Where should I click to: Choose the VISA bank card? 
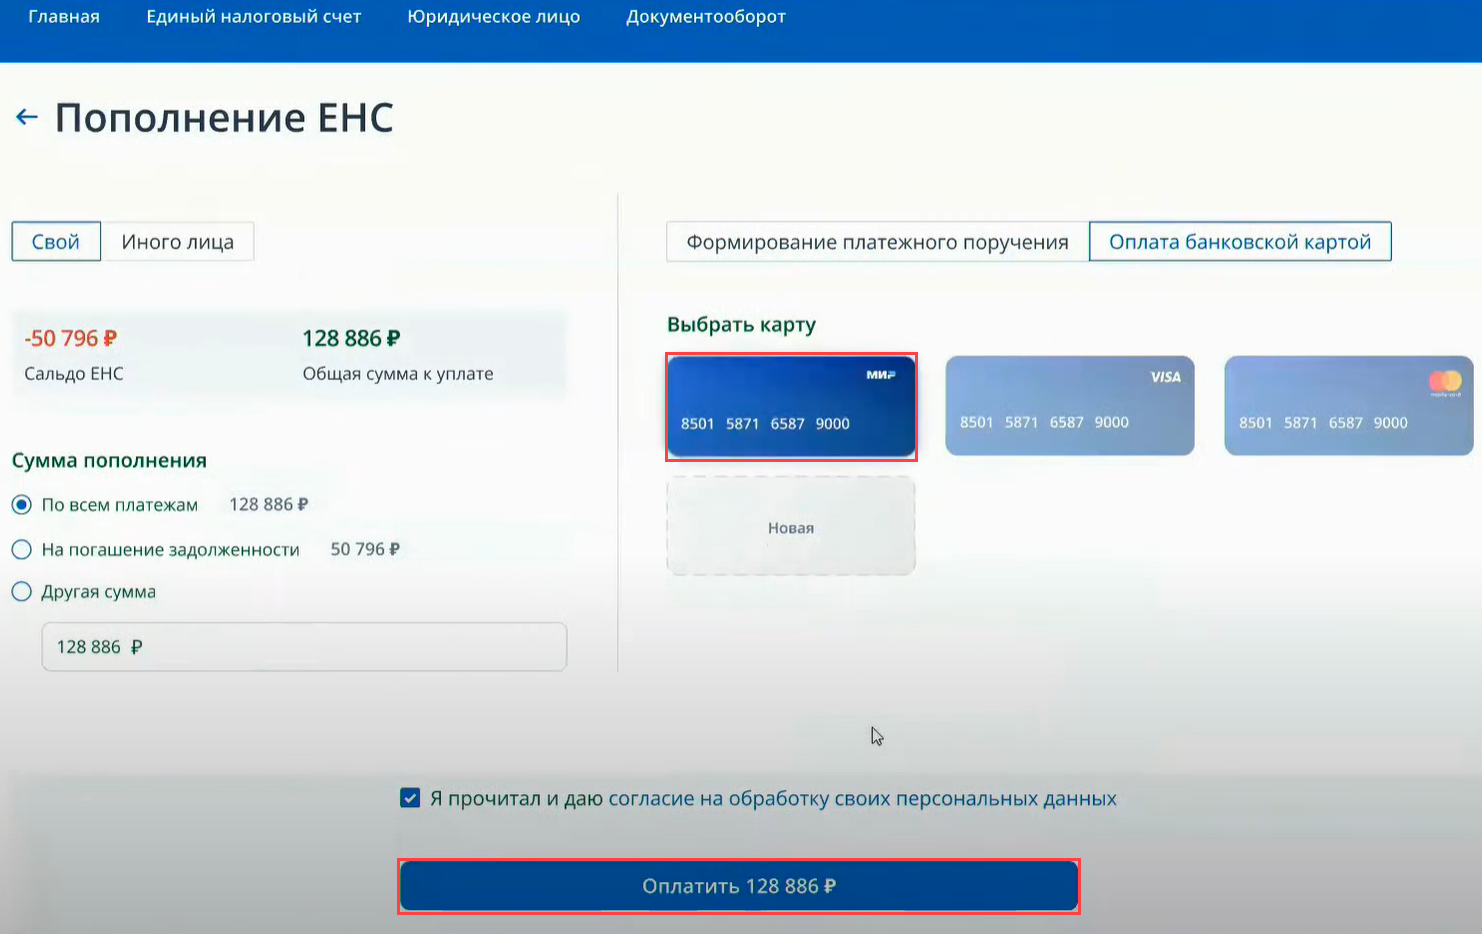1069,406
